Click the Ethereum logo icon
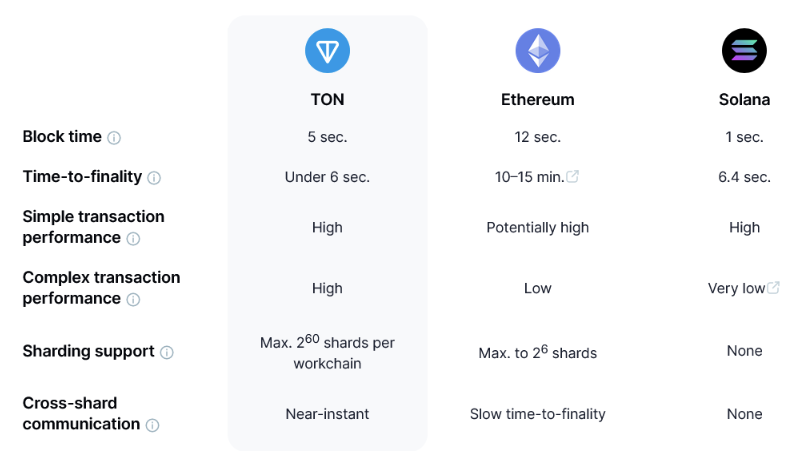The image size is (812, 451). point(538,50)
